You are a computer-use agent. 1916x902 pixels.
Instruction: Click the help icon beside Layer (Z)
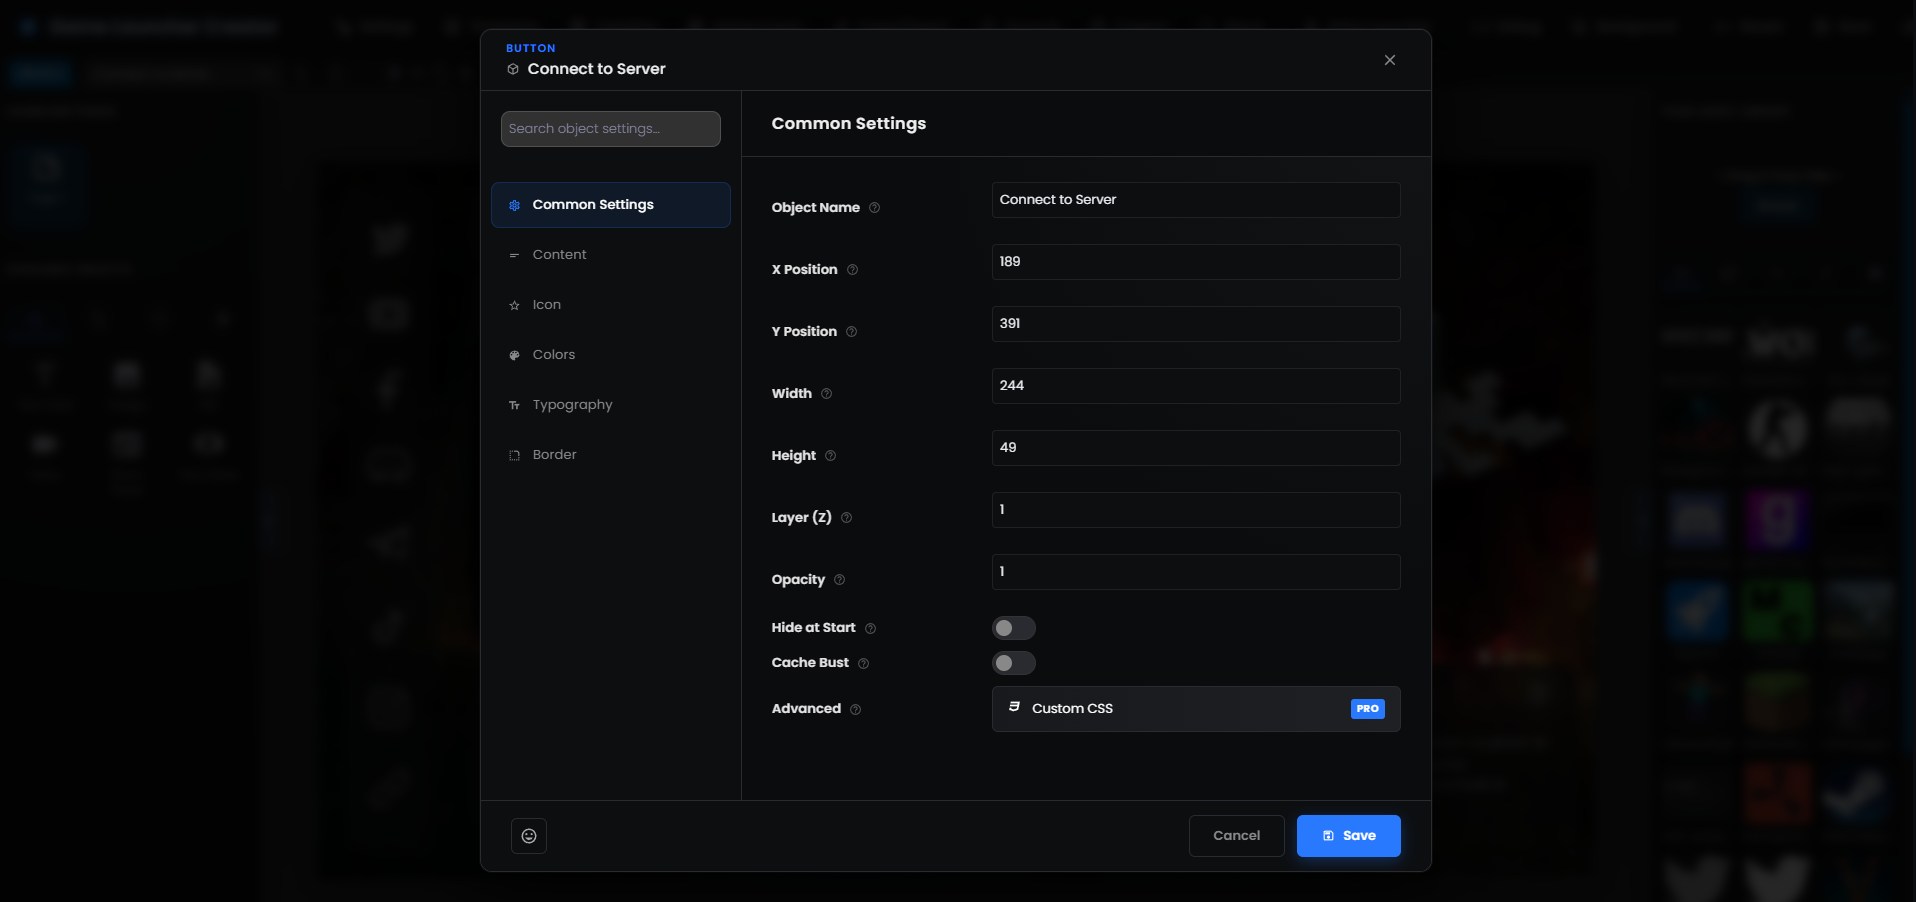point(846,518)
